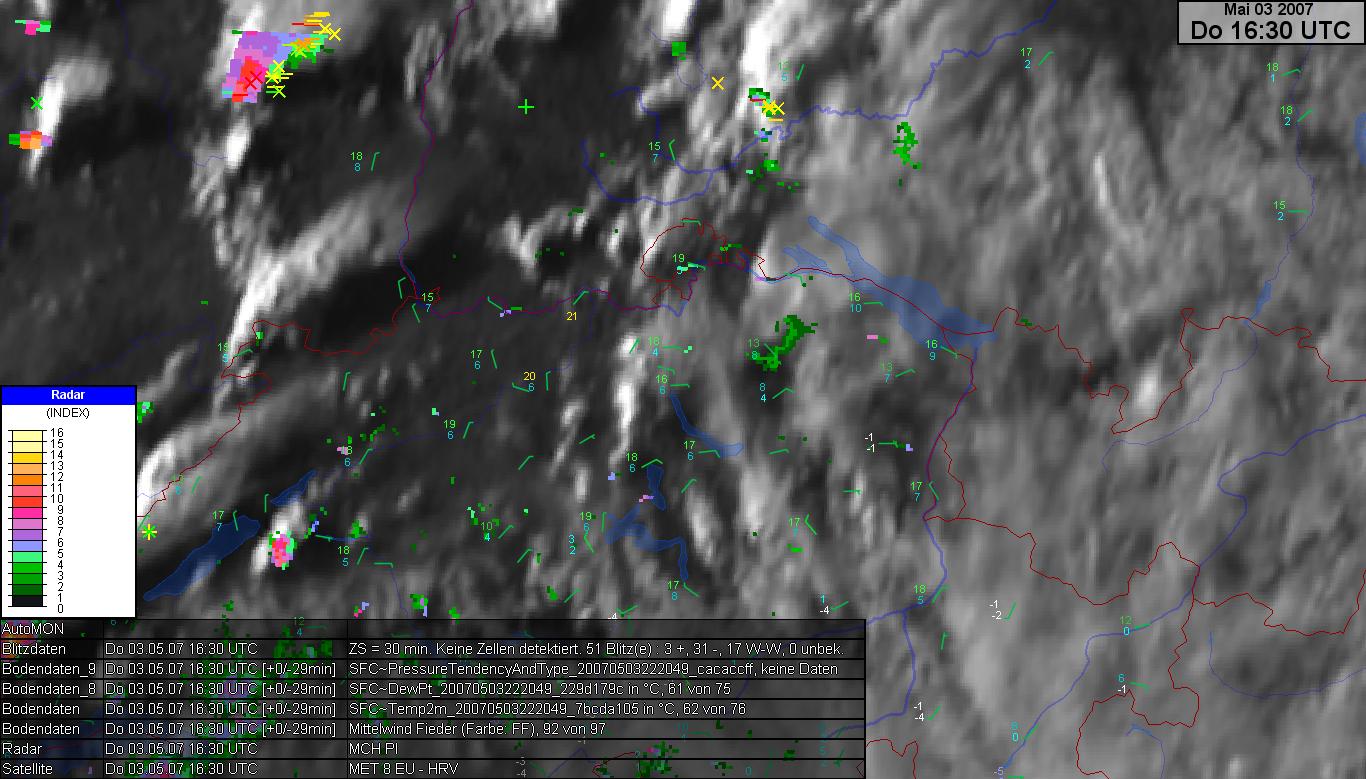
Task: Click the isolated green plus lightning marker
Action: coord(526,106)
